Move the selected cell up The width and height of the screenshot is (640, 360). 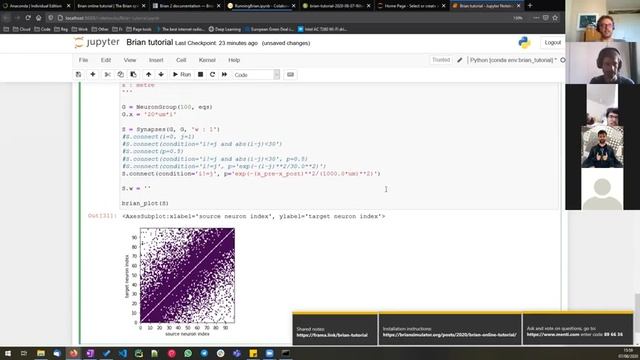coord(149,75)
